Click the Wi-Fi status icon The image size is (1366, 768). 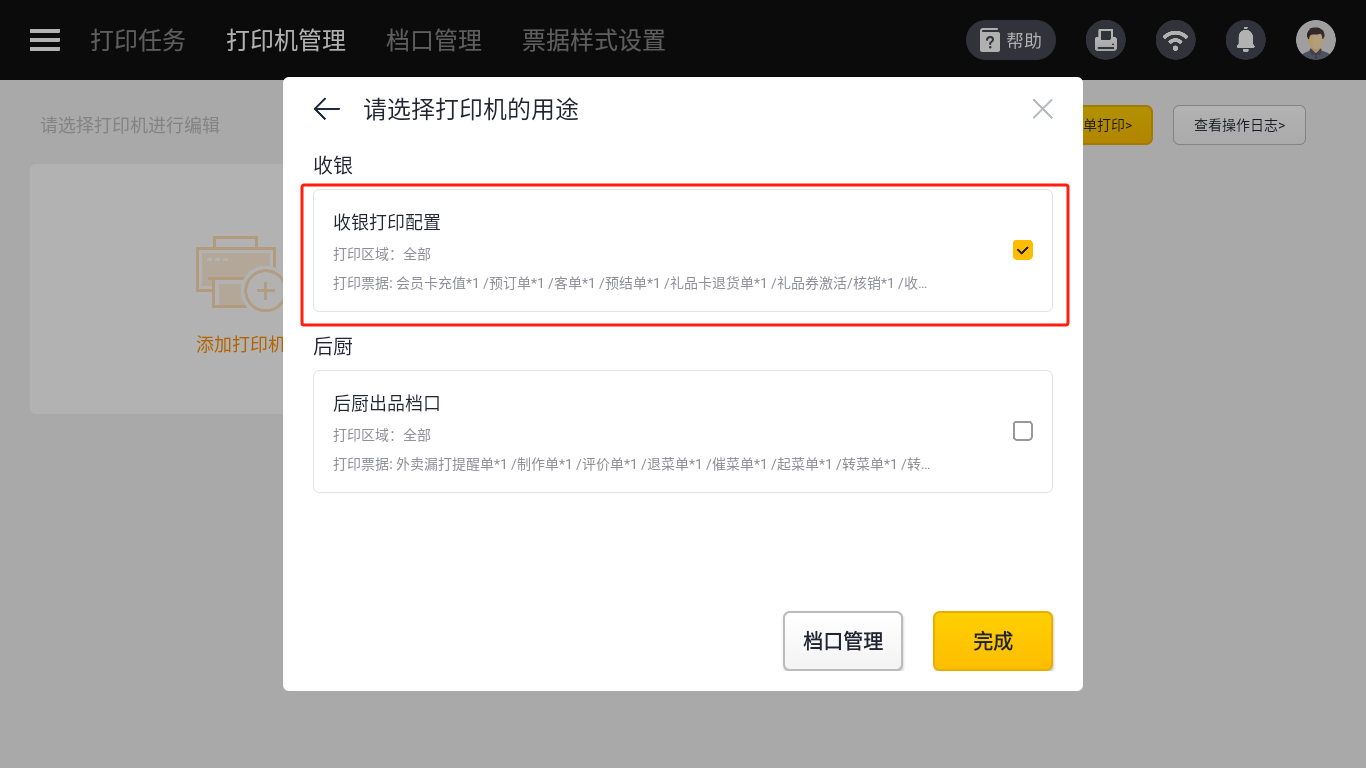click(x=1175, y=40)
